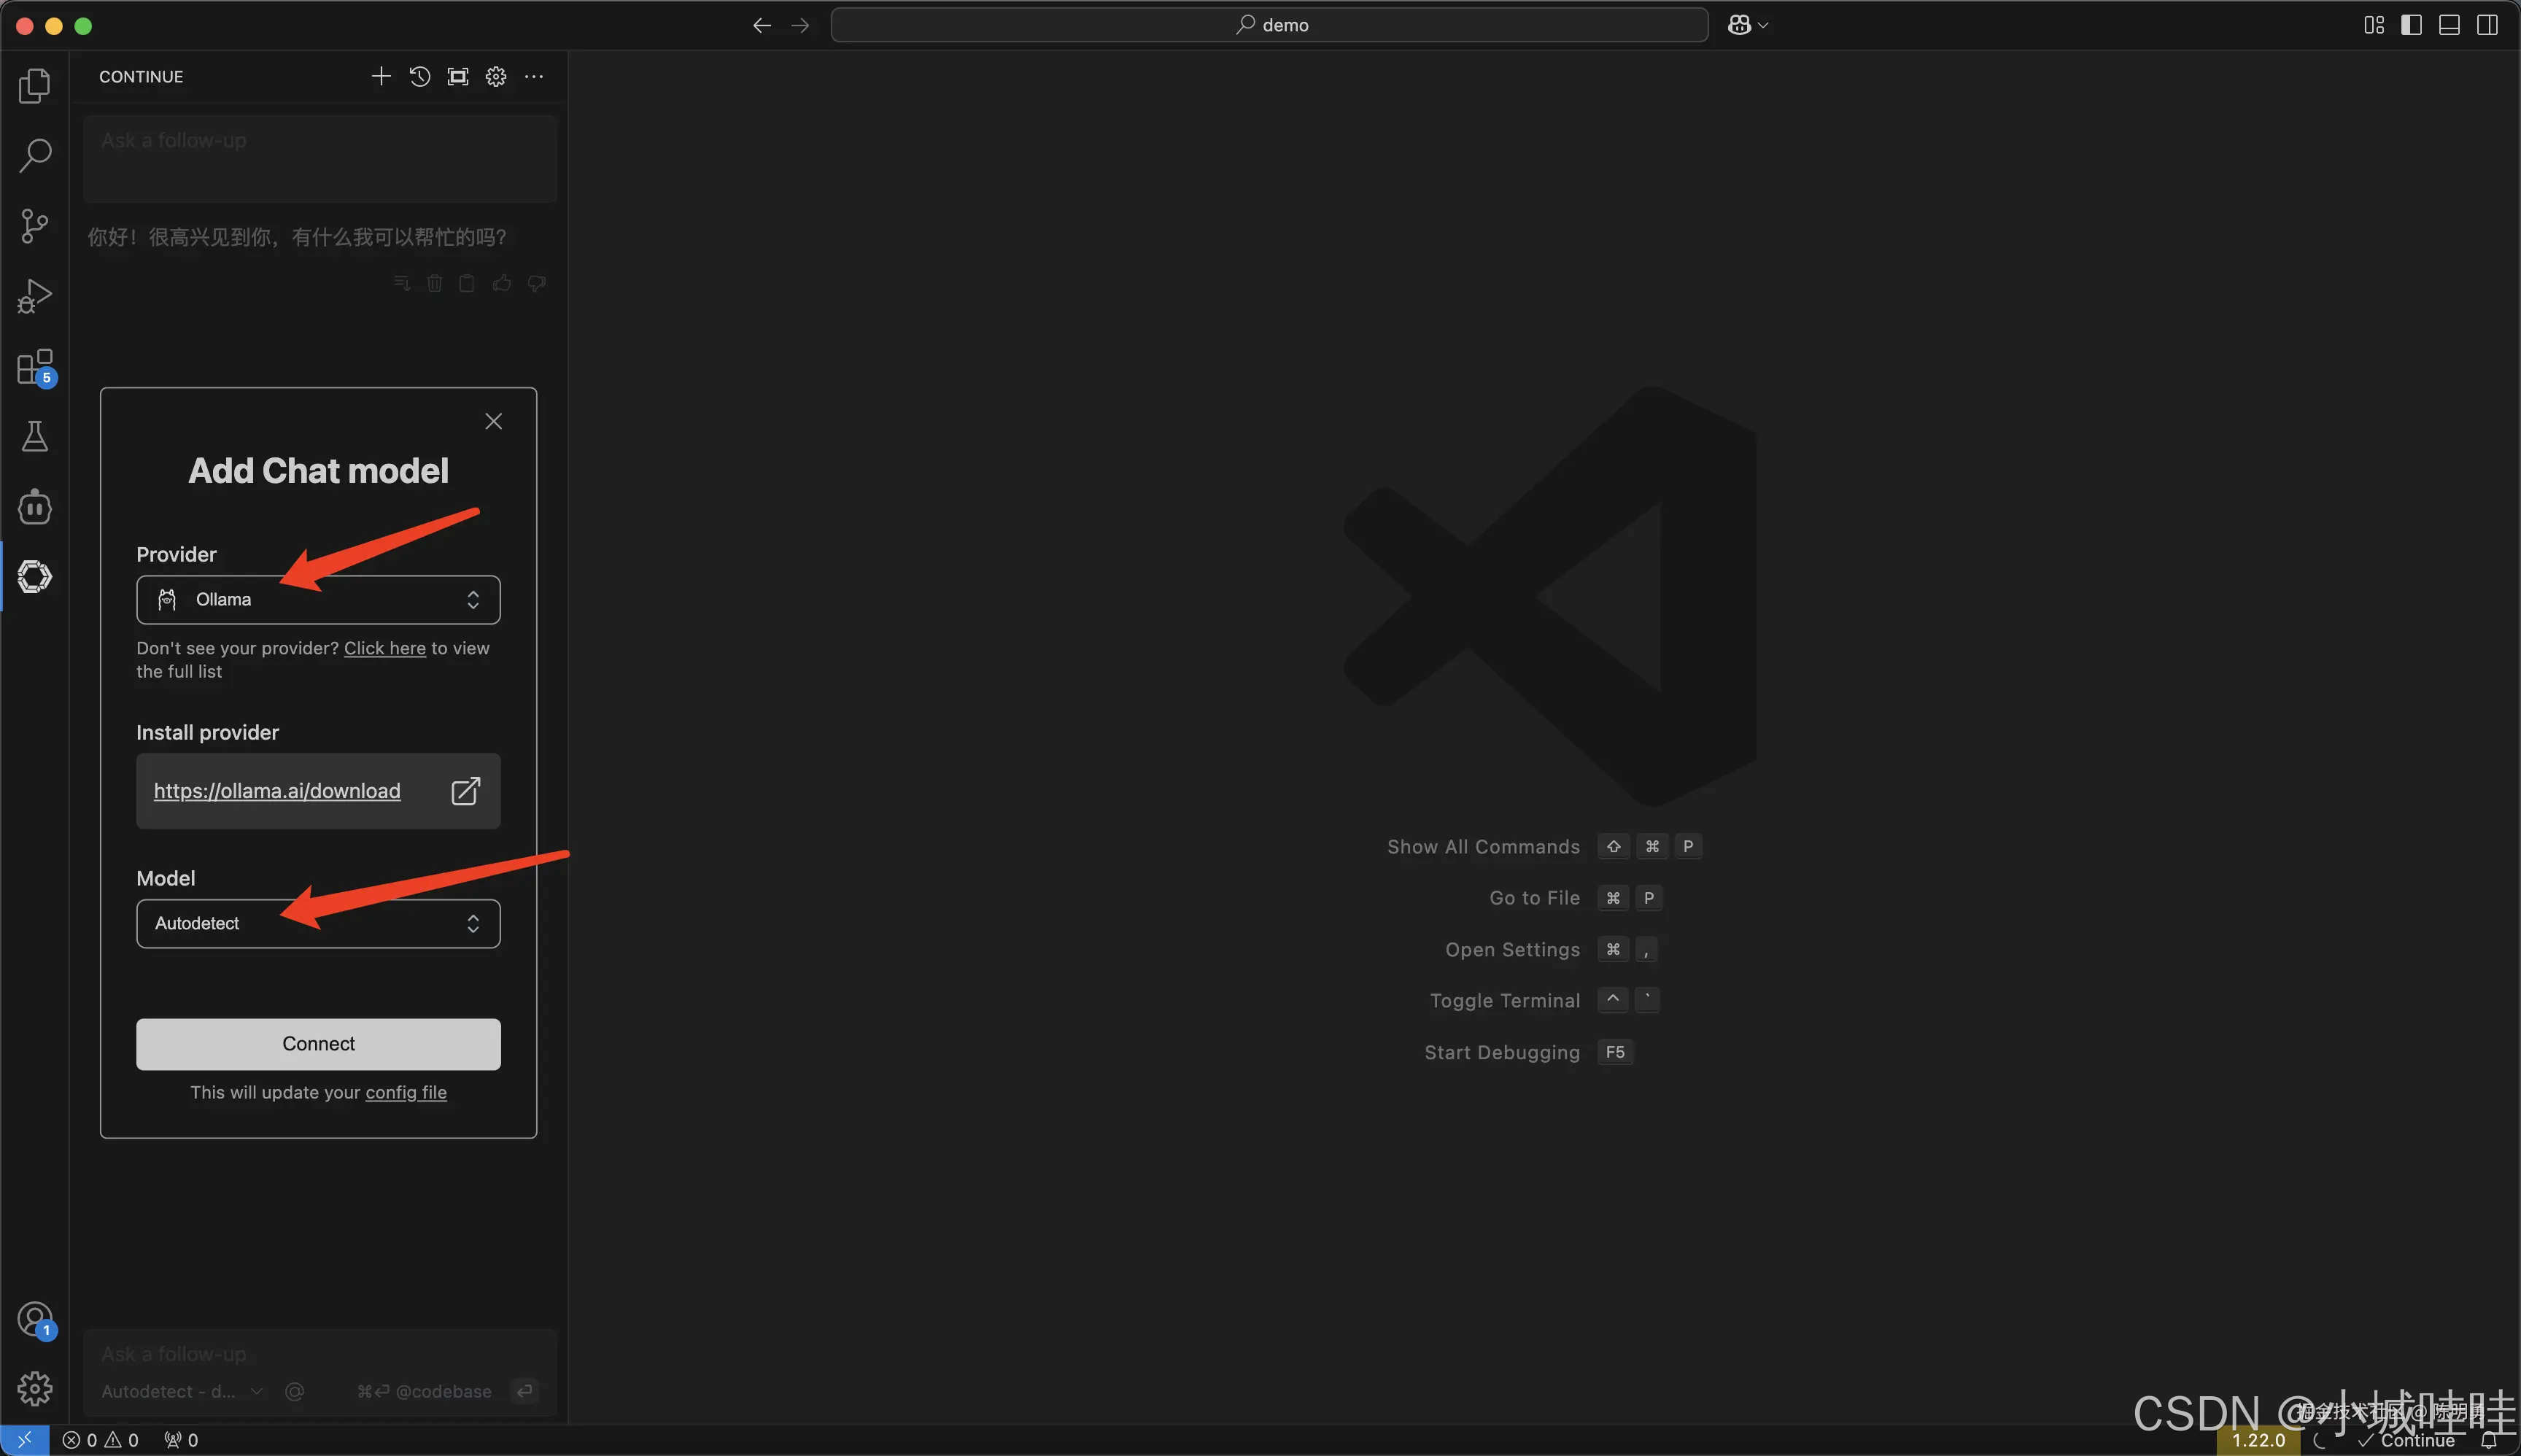Select the Continue extension icon in sidebar
Viewport: 2521px width, 1456px height.
coord(35,576)
